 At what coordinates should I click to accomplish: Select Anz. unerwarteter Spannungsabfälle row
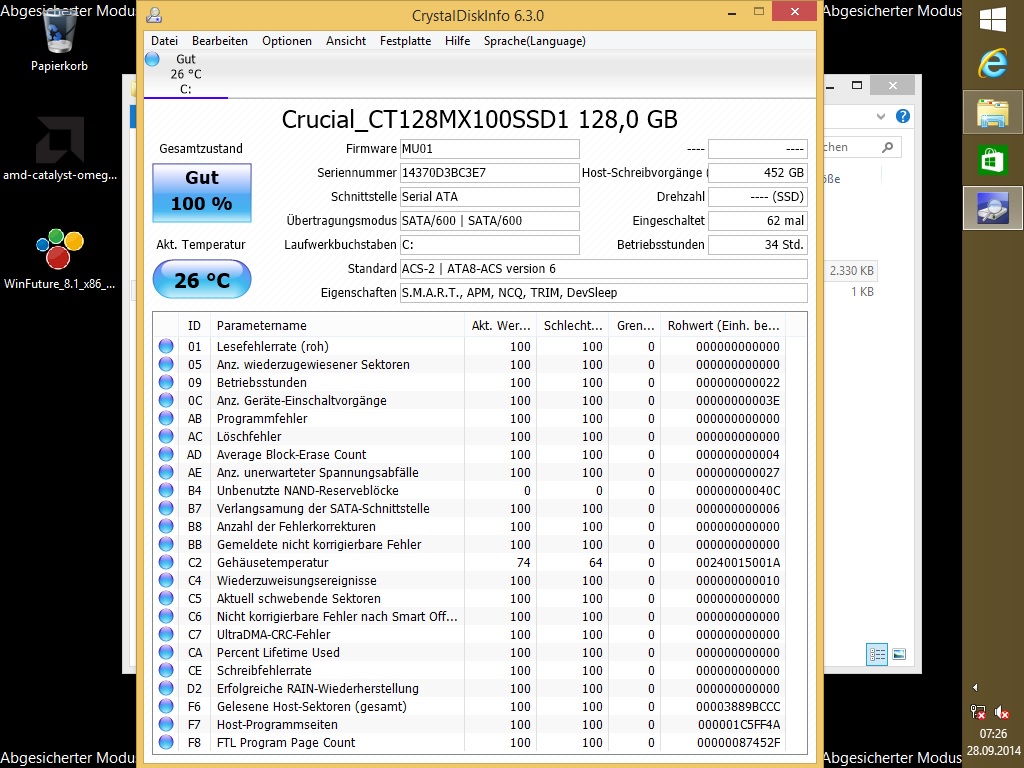(x=469, y=472)
